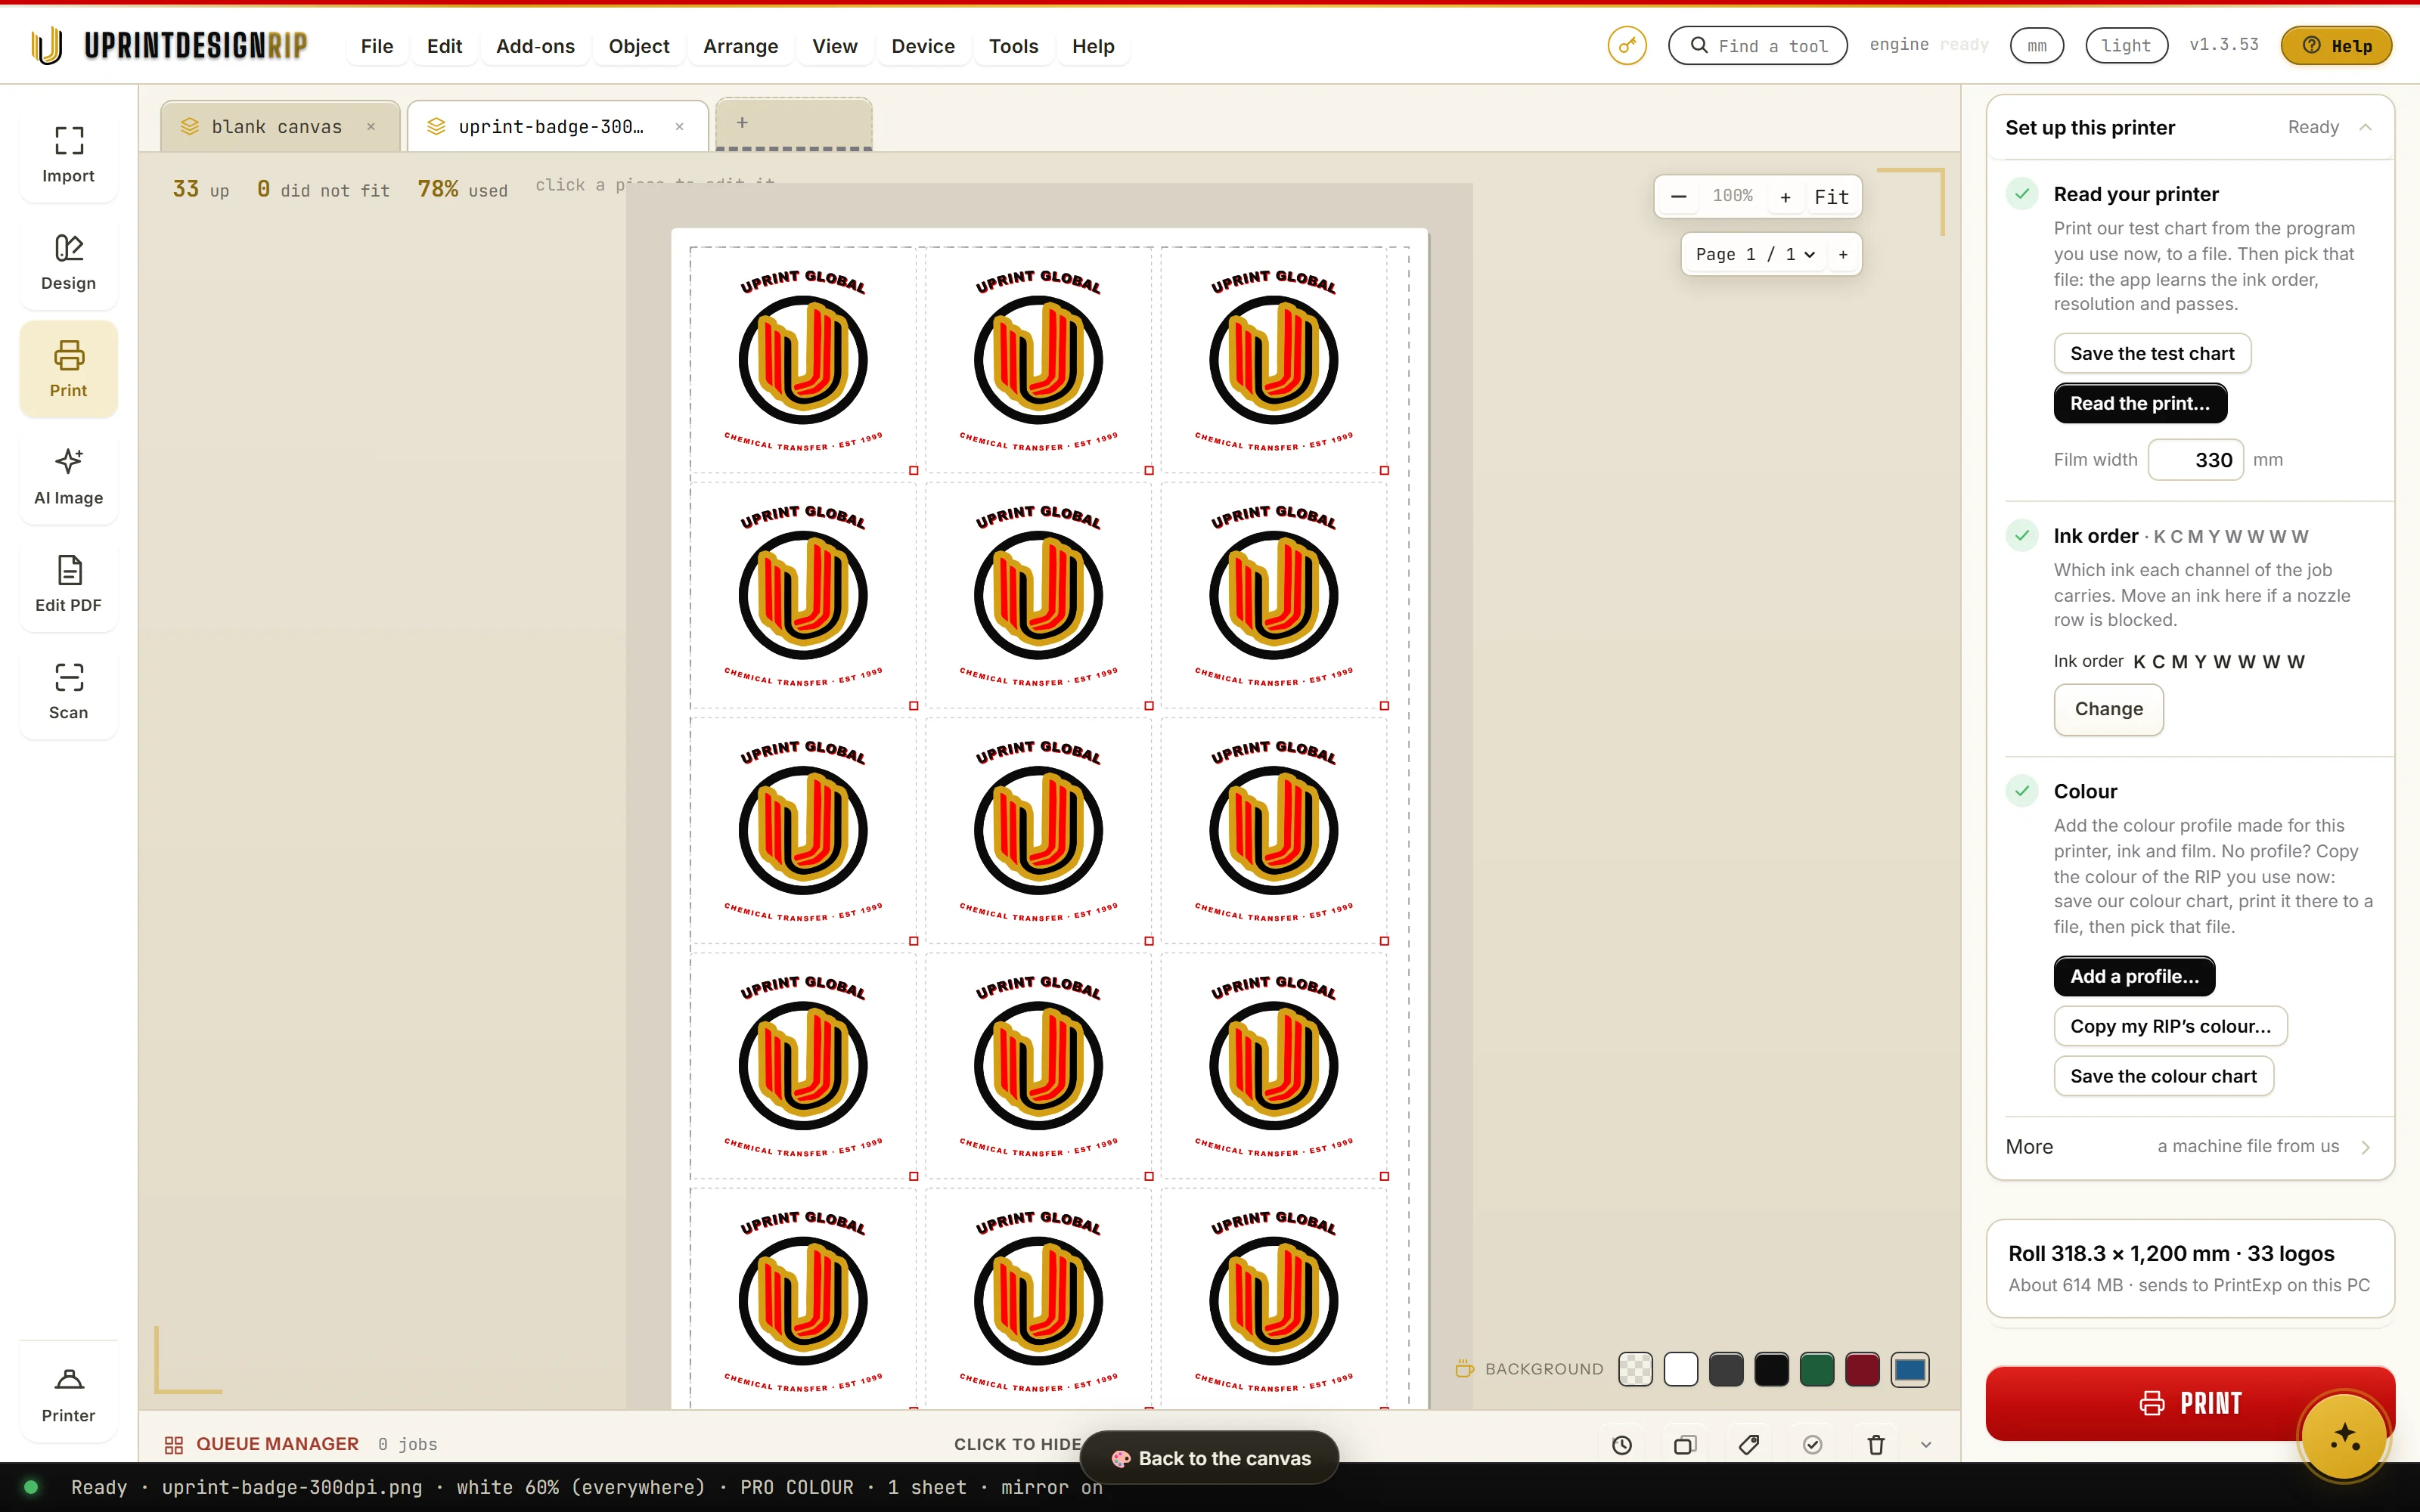Viewport: 2420px width, 1512px height.
Task: Open the Printer settings at sidebar bottom
Action: 68,1394
